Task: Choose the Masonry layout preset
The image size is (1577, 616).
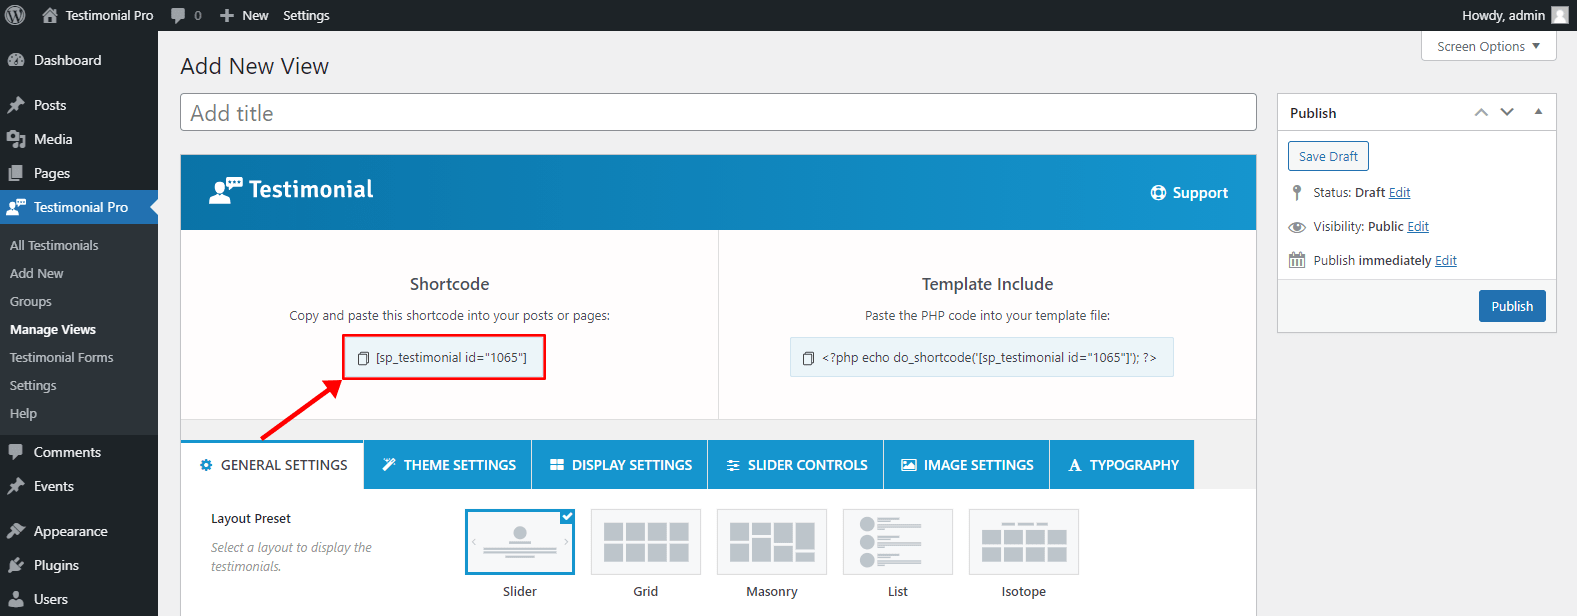Action: [772, 542]
